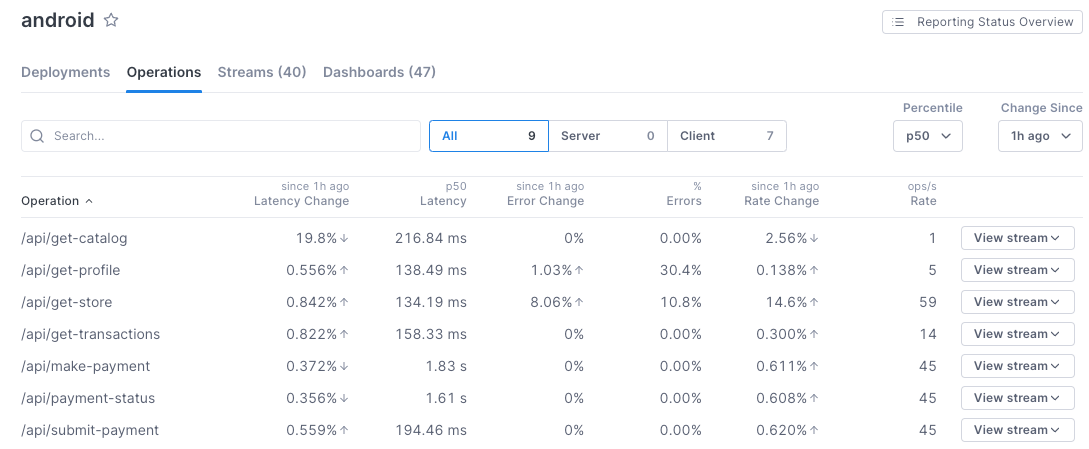Screen dimensions: 1089x449
Task: Select the /api/submit-payment operation row
Action: tap(90, 430)
